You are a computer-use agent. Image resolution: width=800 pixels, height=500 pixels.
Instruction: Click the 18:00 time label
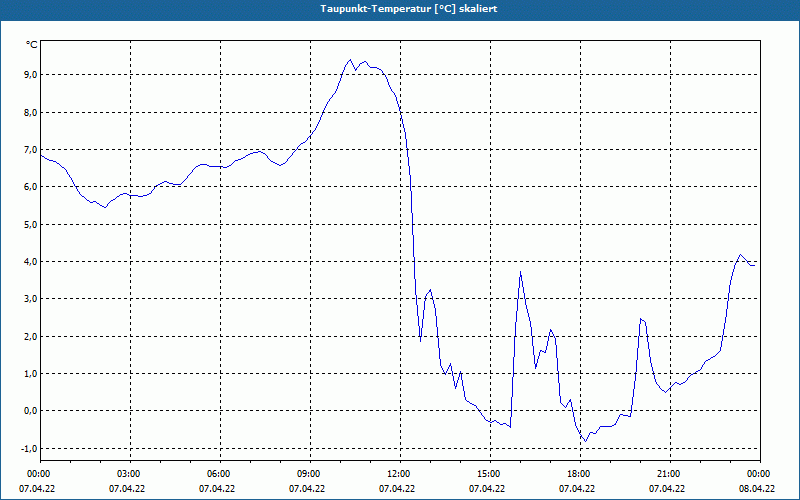580,474
